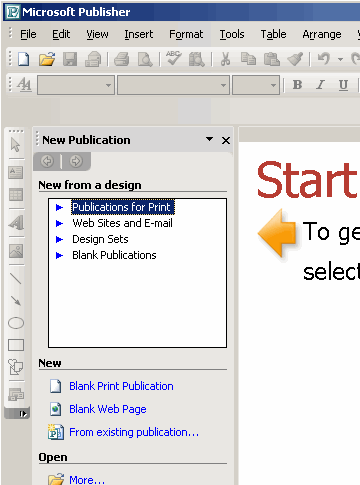Viewport: 360px width, 485px height.
Task: Open the Undo history dropdown arrow
Action: (340, 59)
